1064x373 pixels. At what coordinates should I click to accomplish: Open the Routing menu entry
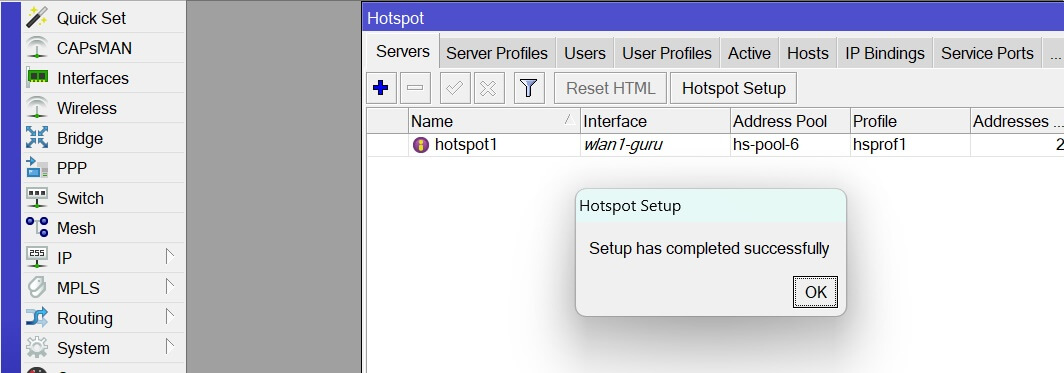tap(103, 317)
